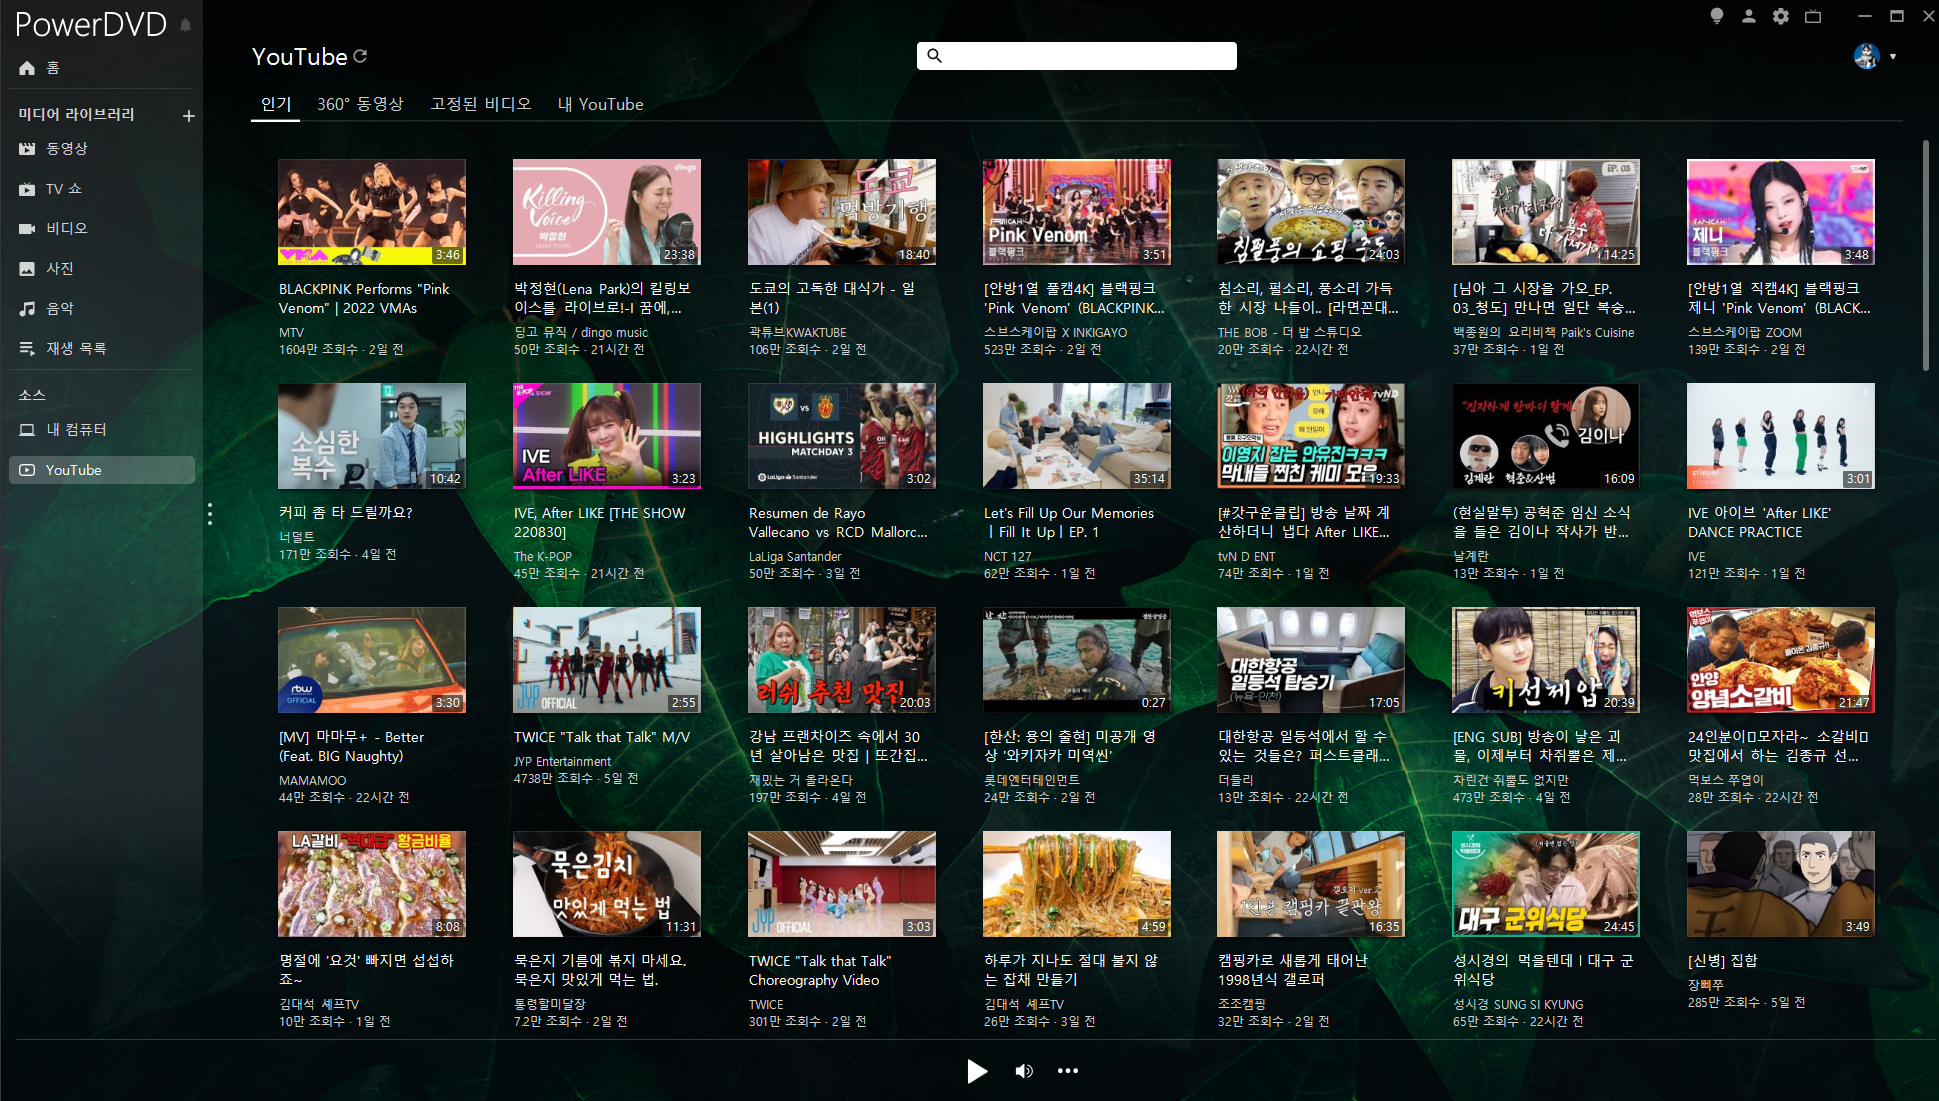This screenshot has height=1101, width=1939.
Task: Select the YouTube source in sidebar
Action: coord(102,470)
